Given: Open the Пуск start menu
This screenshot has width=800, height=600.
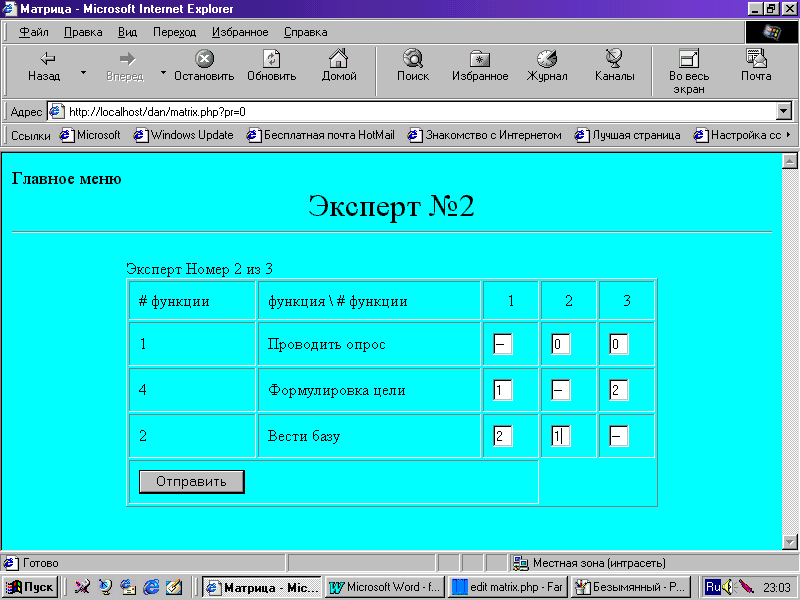Looking at the screenshot, I should [31, 587].
